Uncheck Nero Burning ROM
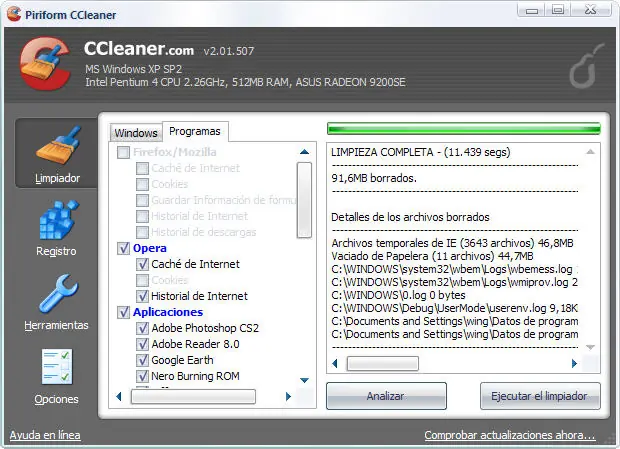This screenshot has height=449, width=620. click(x=142, y=376)
